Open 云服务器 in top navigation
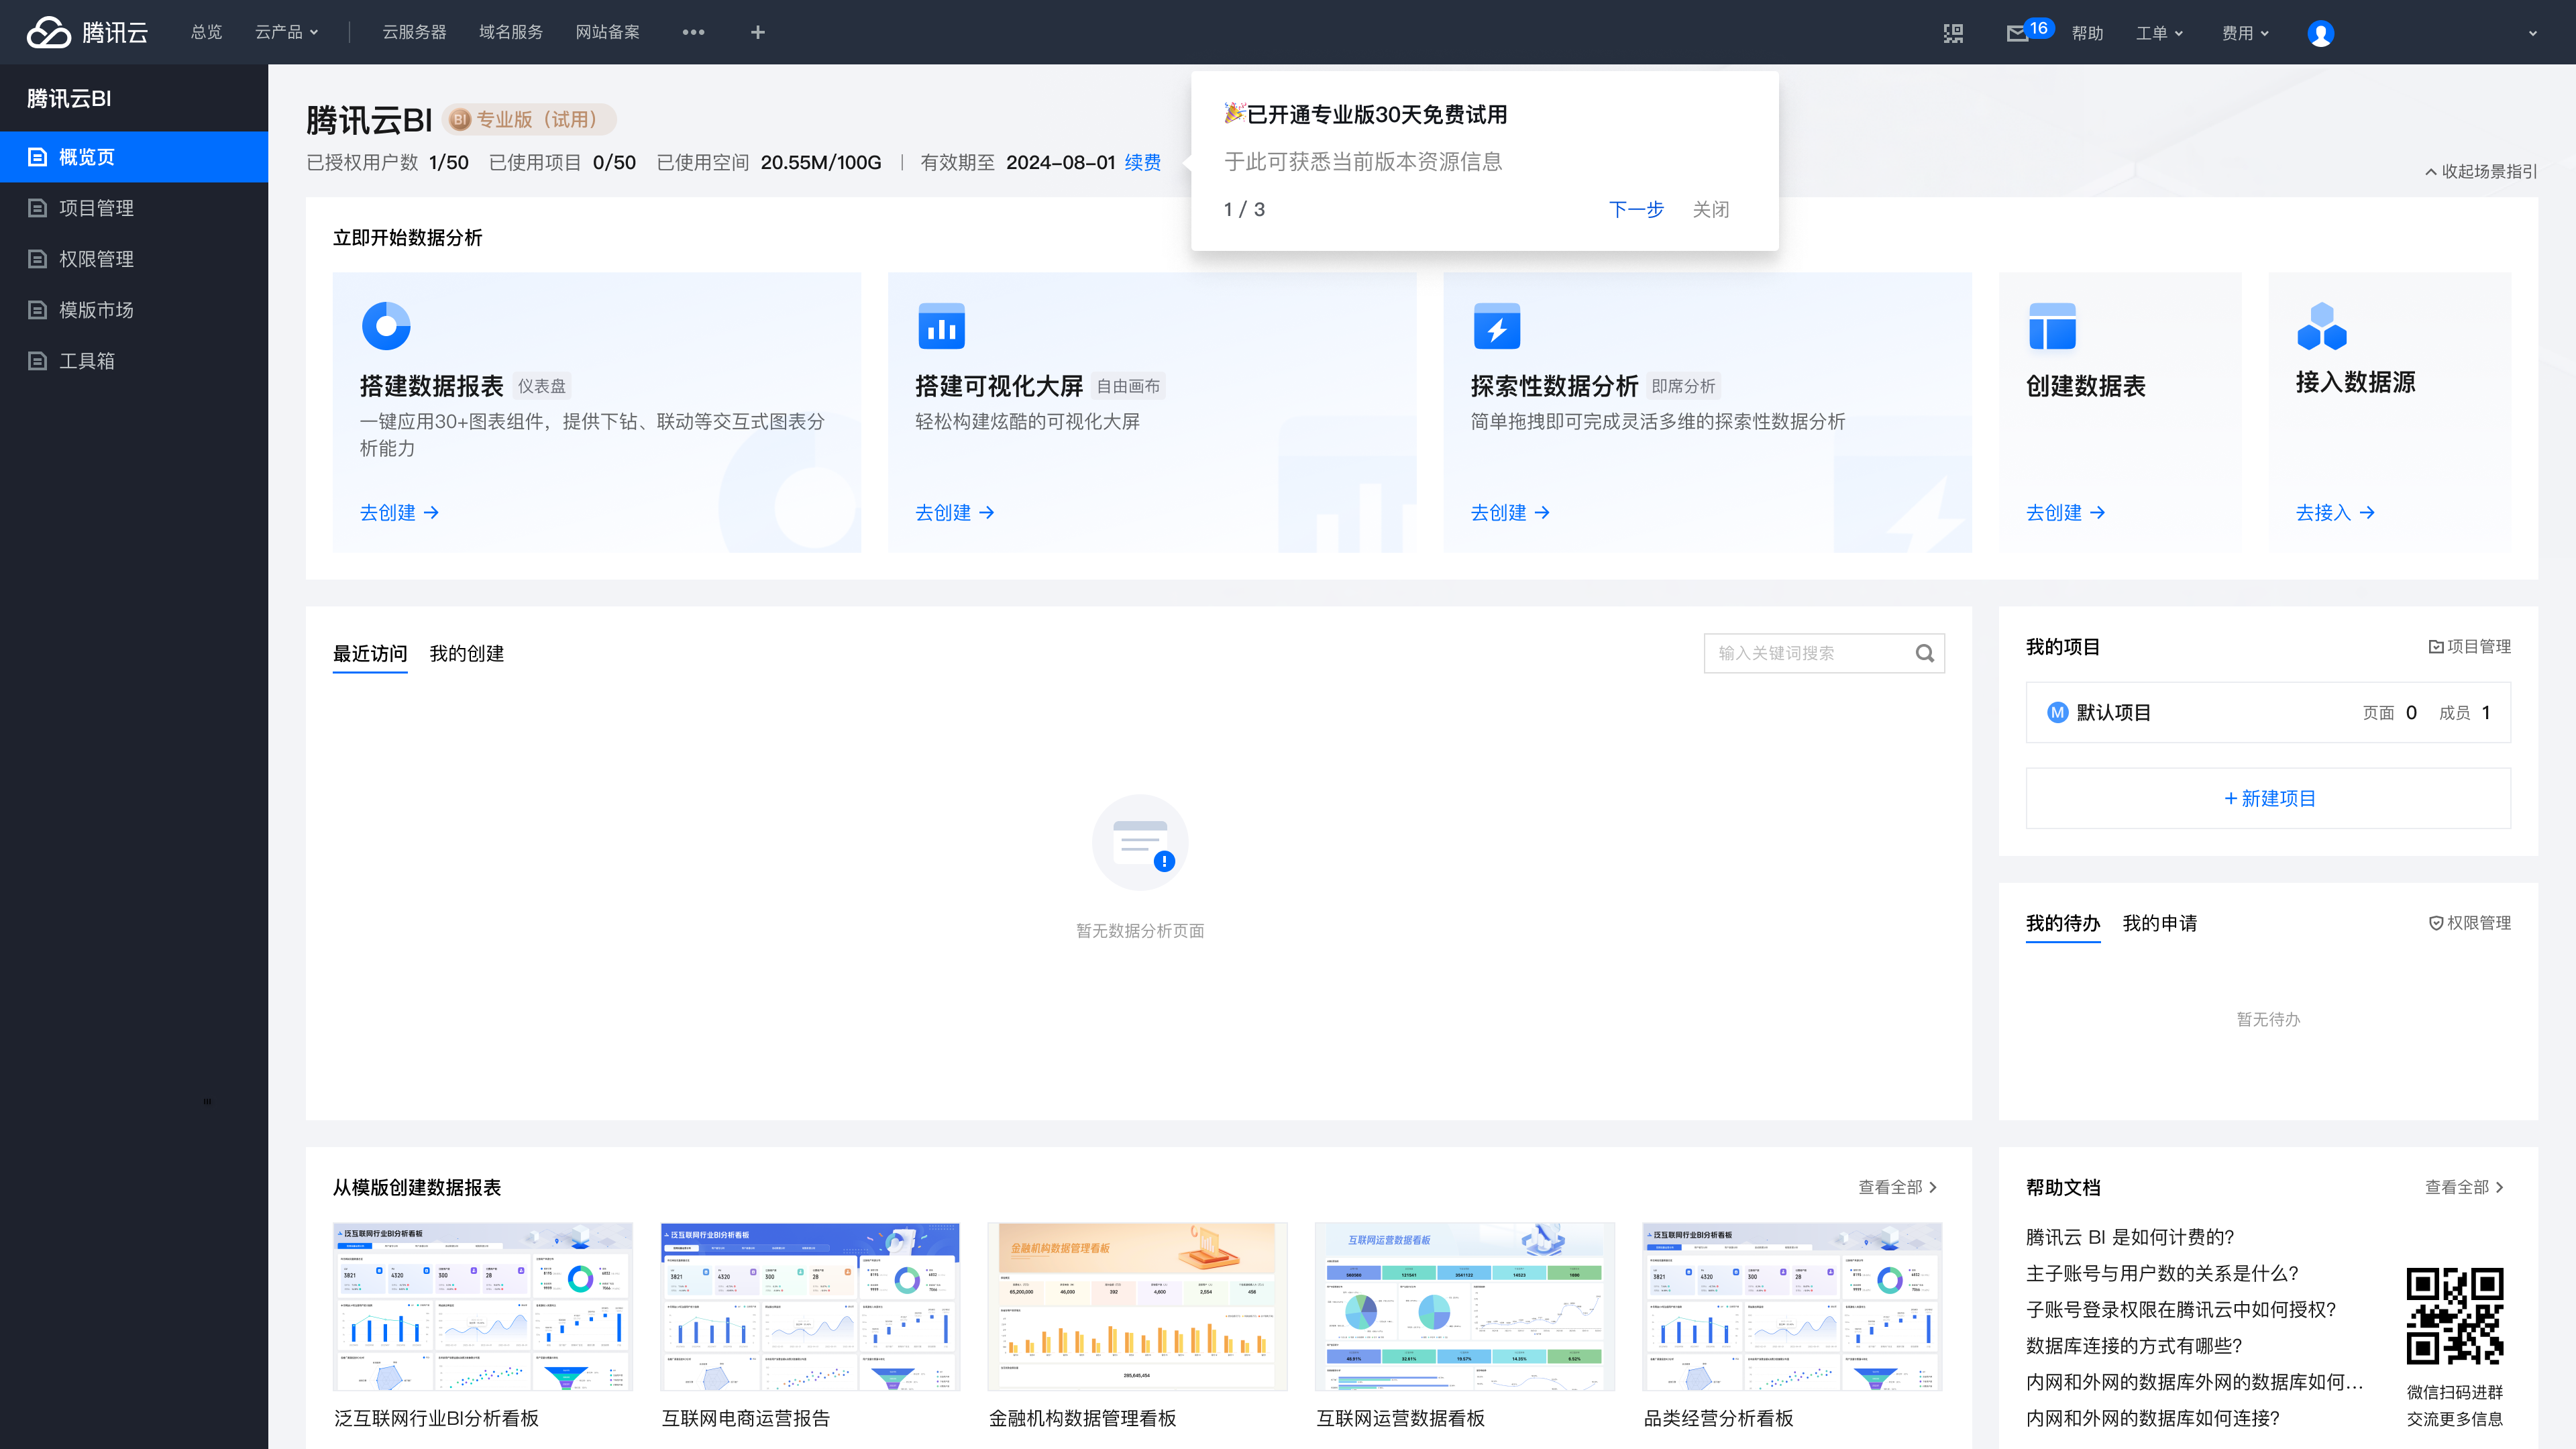Viewport: 2576px width, 1449px height. click(x=414, y=32)
